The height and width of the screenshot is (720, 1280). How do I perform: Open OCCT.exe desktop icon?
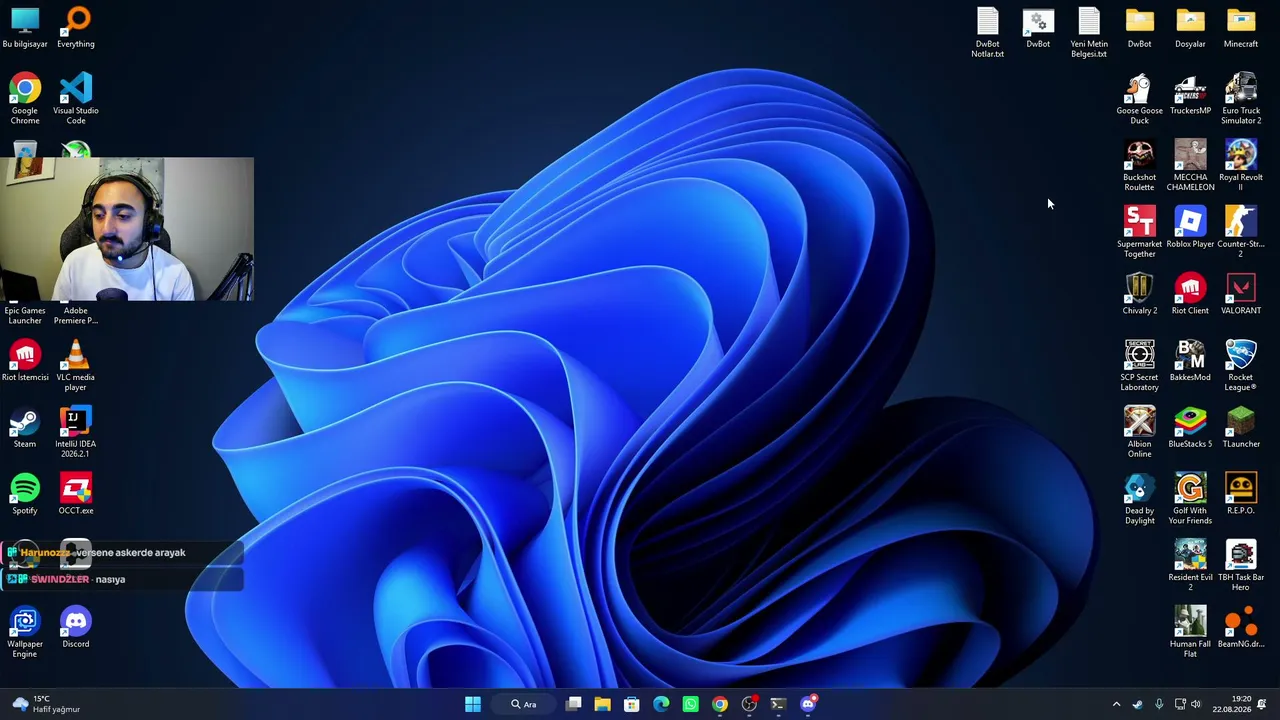point(76,494)
